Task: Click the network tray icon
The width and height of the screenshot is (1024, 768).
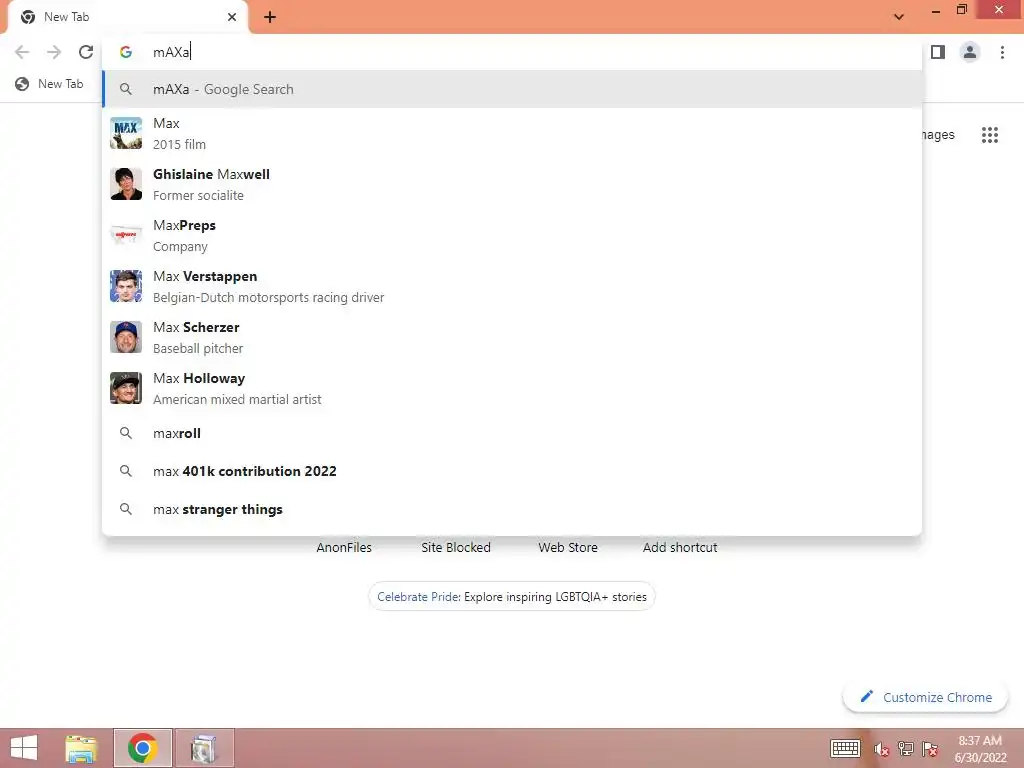Action: point(906,749)
